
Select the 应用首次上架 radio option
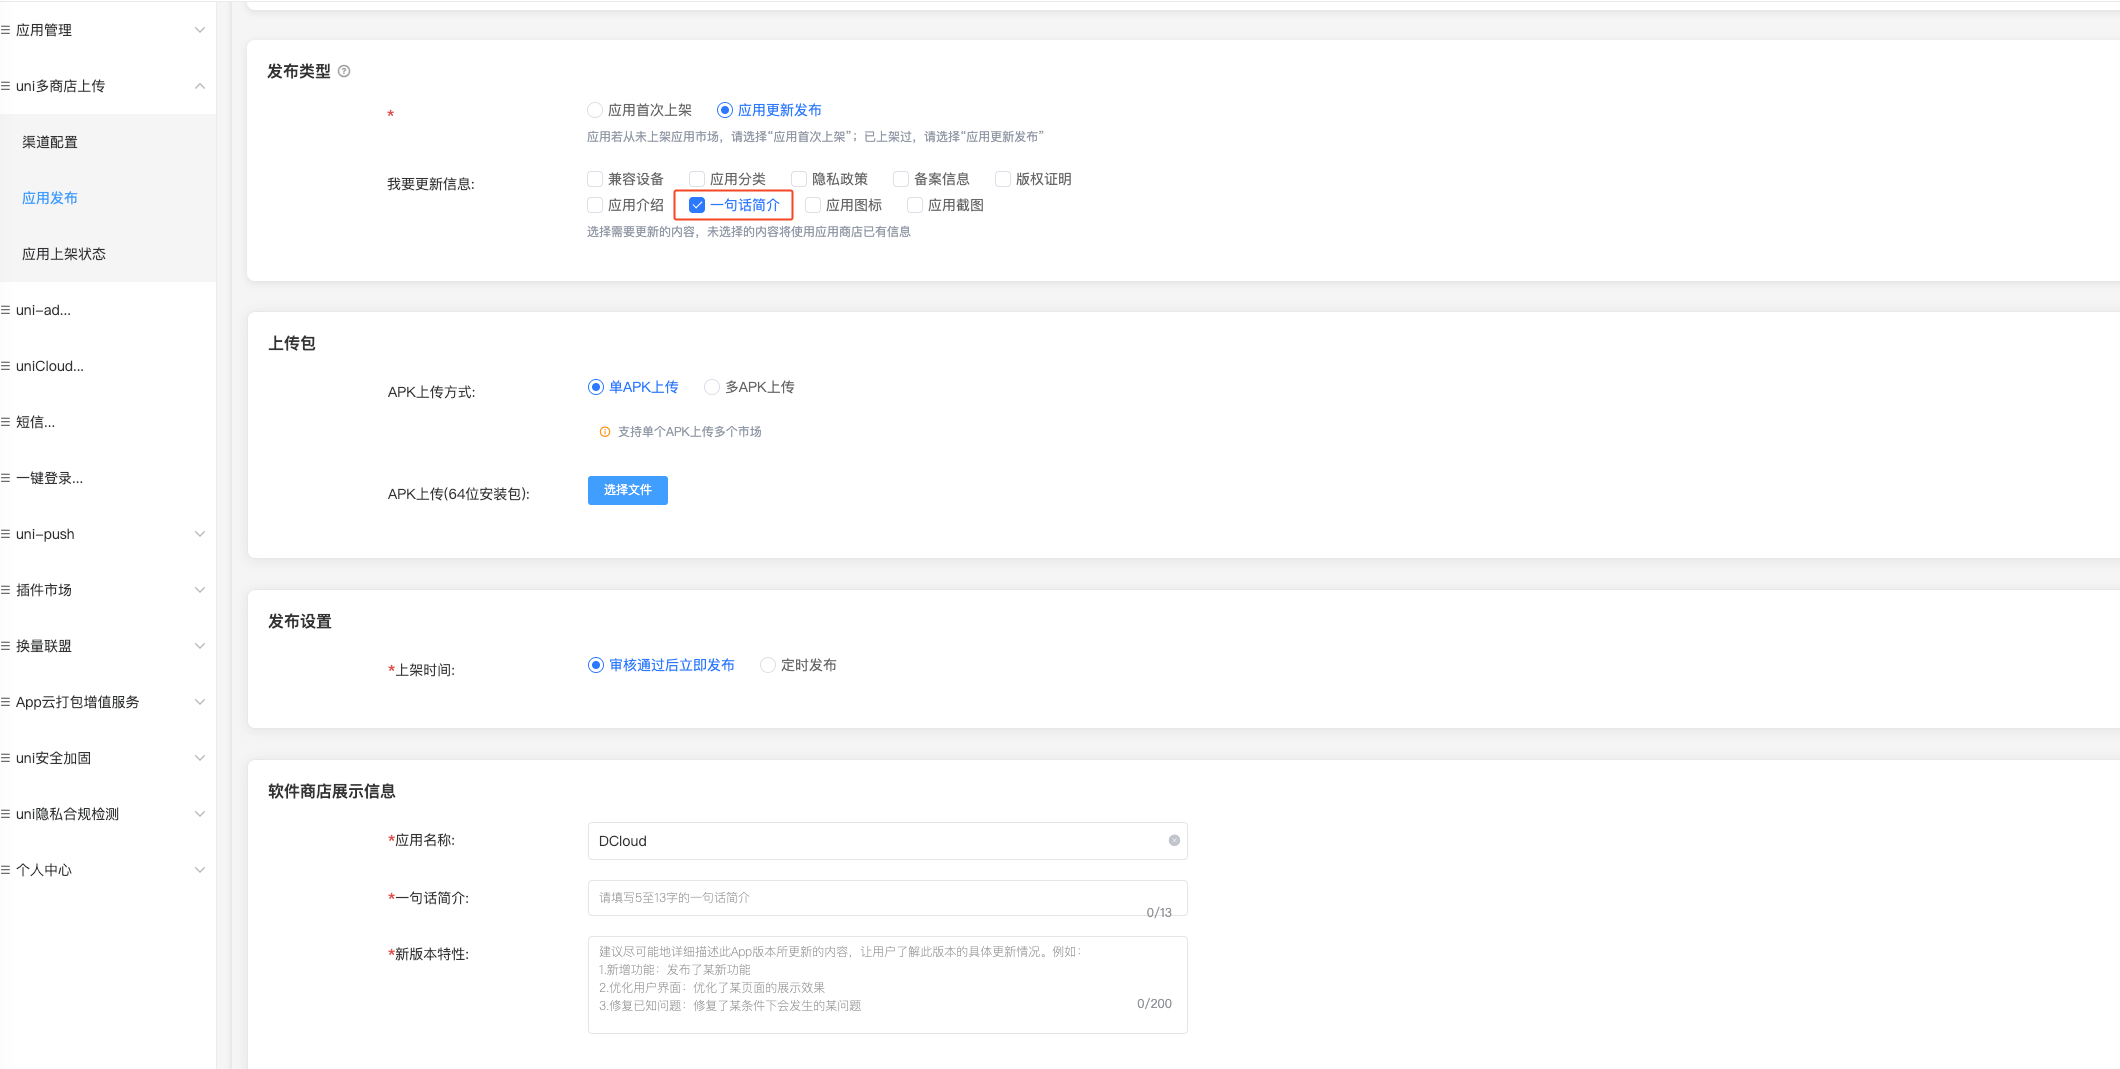pos(595,110)
